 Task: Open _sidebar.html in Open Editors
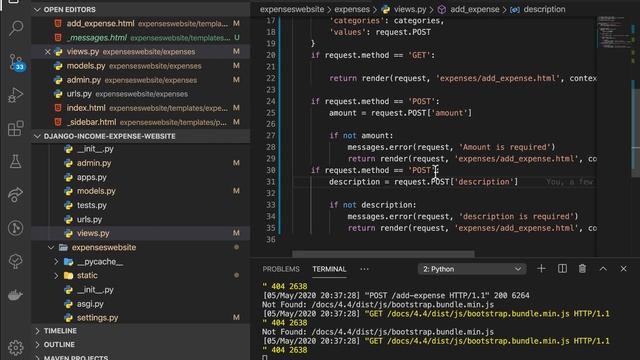click(141, 122)
